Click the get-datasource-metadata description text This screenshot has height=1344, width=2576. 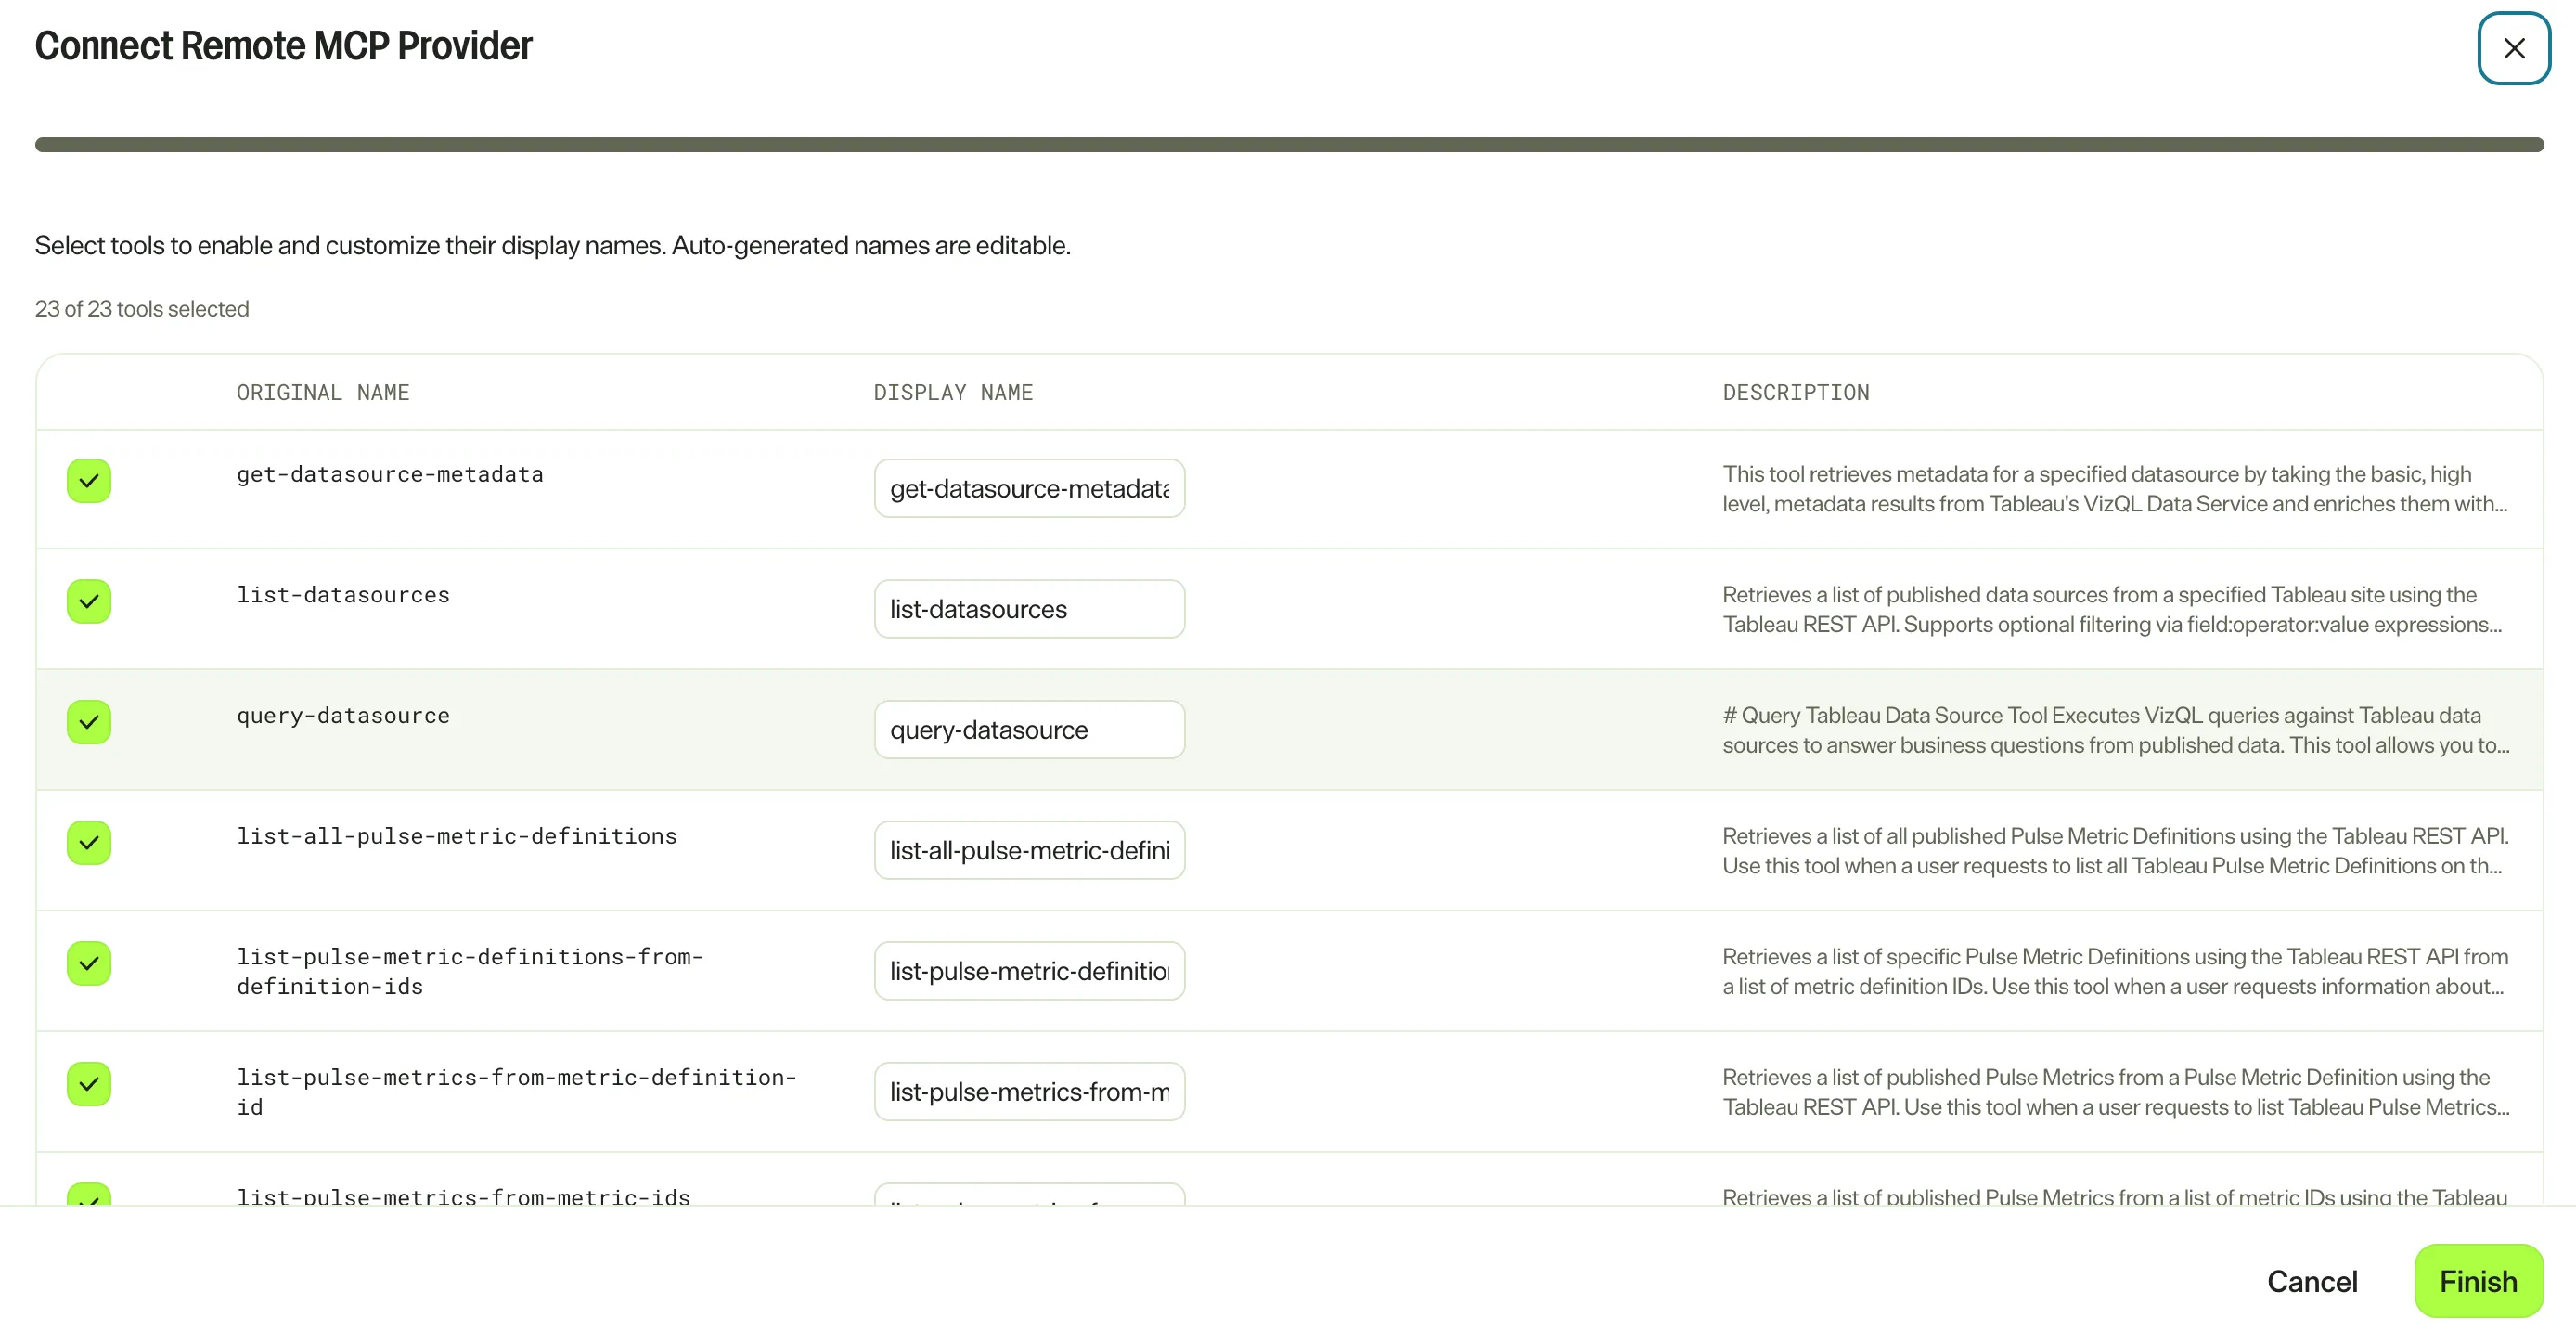[2114, 489]
